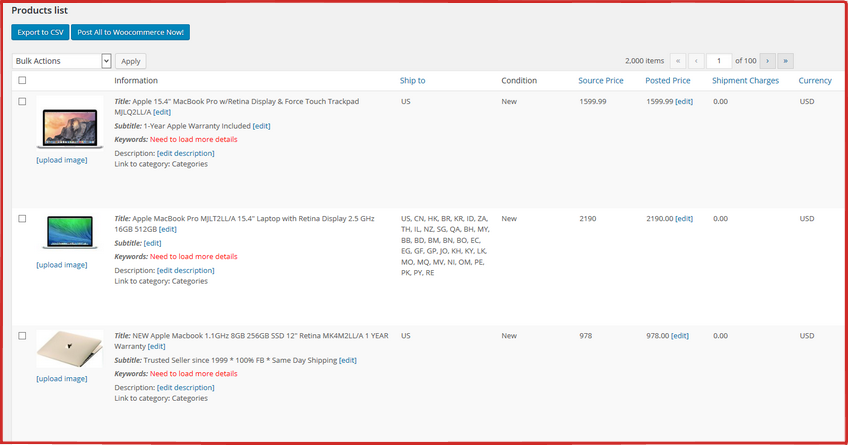Edit title of MJLQ2LL/A MacBook Pro

tap(162, 112)
